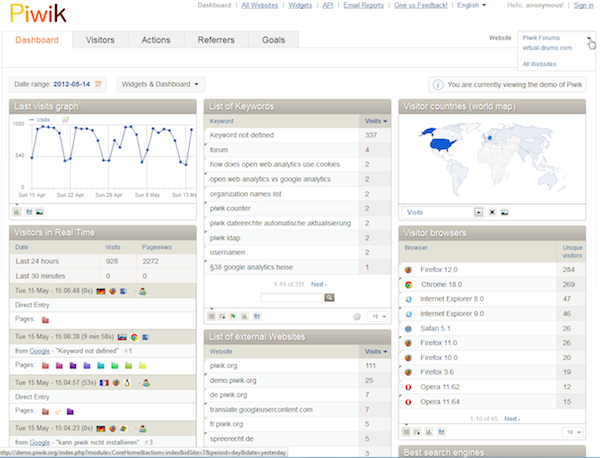600x458 pixels.
Task: Open the gear settings in the List of Keywords footer
Action: tap(357, 316)
